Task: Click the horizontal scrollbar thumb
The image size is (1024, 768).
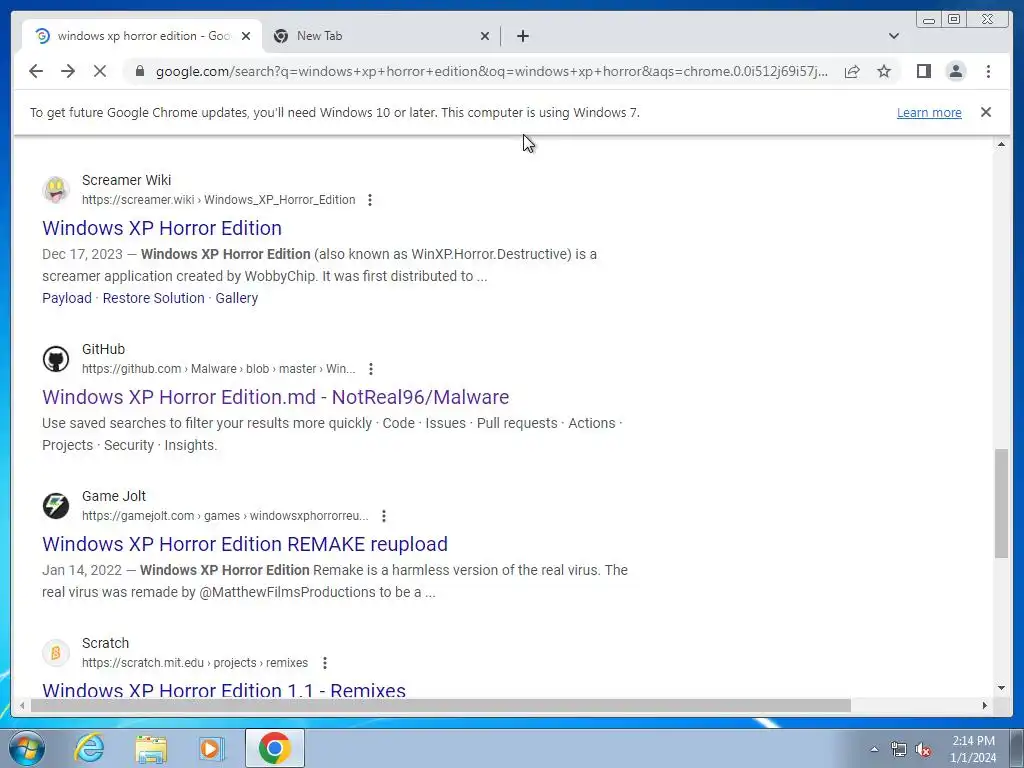Action: 441,705
